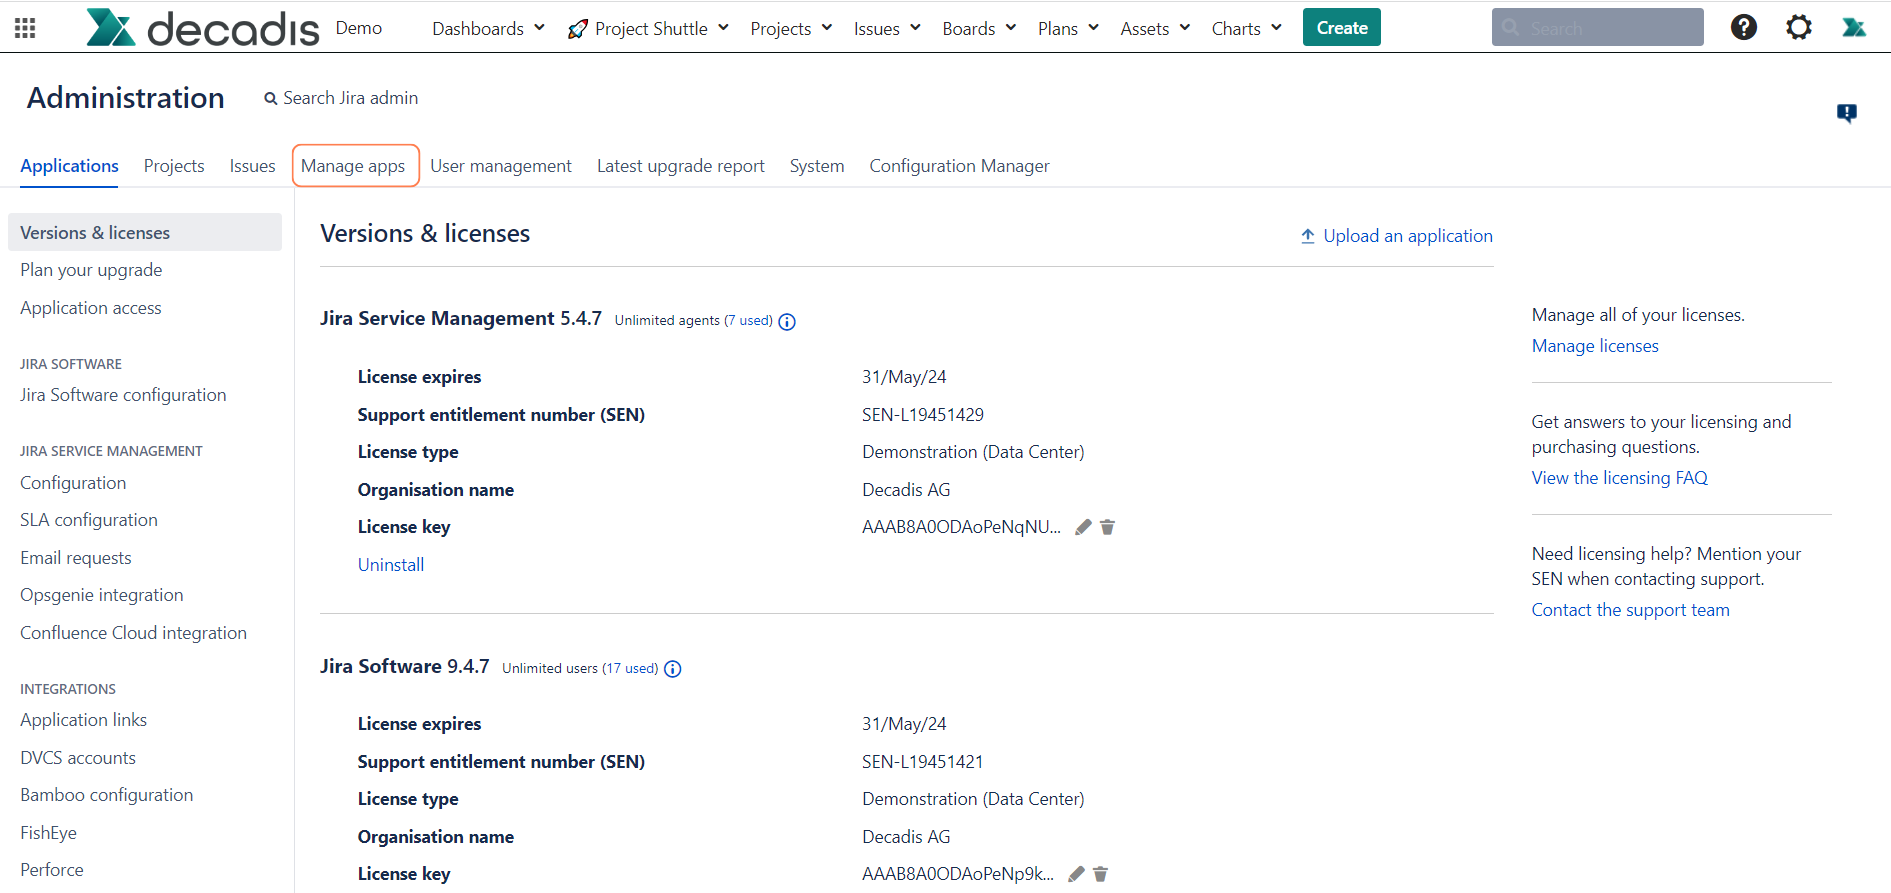Viewport: 1891px width, 893px height.
Task: Go to the User management tab
Action: pos(500,166)
